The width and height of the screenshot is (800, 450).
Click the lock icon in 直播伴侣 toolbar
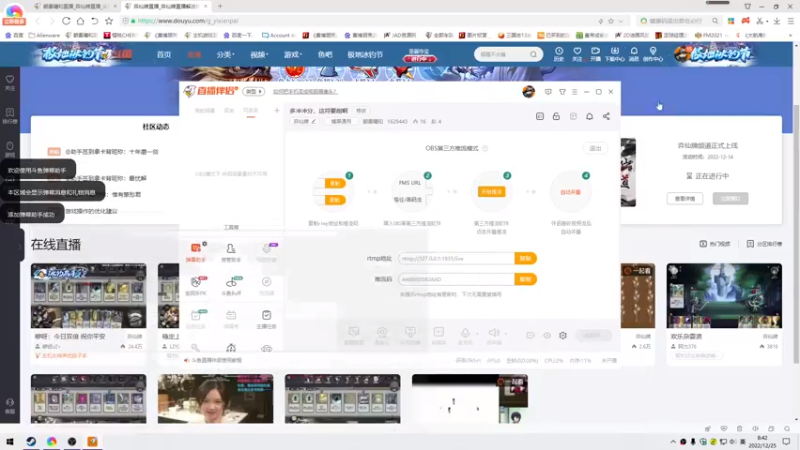(556, 116)
